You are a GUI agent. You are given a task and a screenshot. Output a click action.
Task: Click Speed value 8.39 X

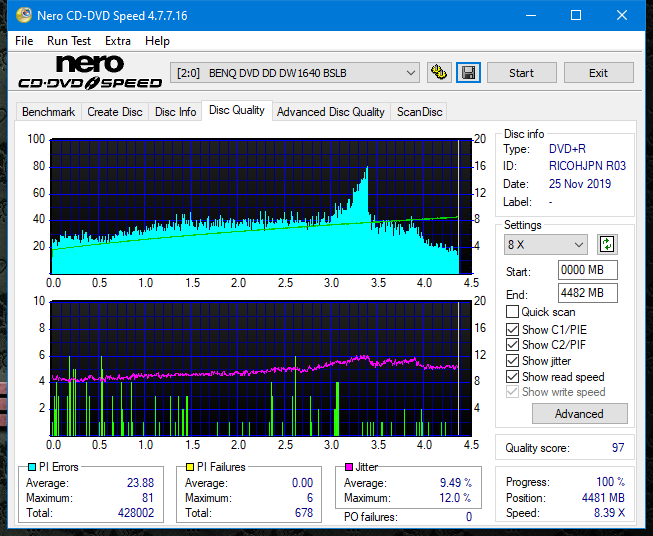point(609,513)
